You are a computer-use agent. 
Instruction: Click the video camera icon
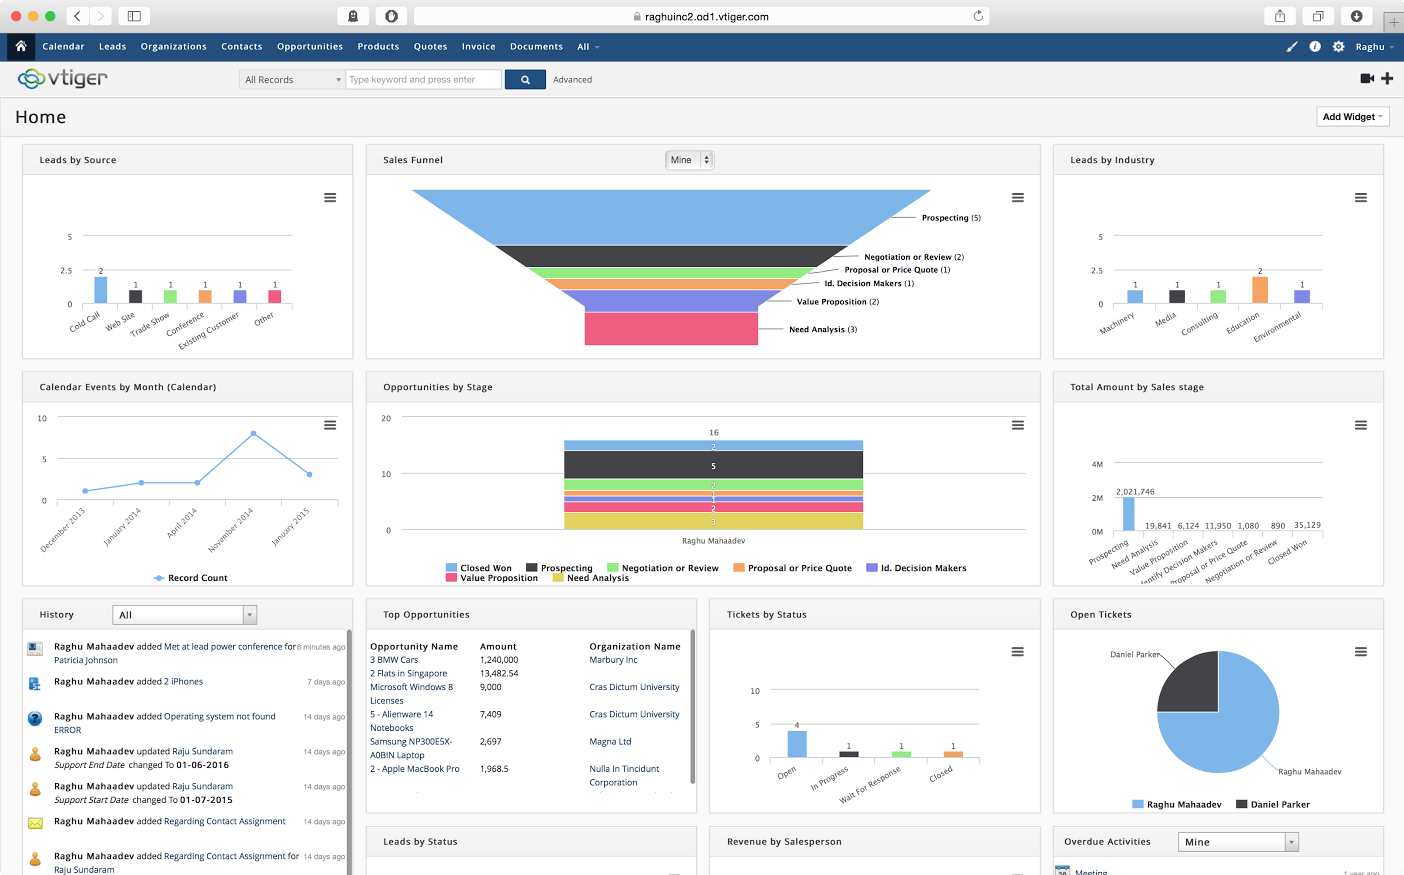(1367, 78)
